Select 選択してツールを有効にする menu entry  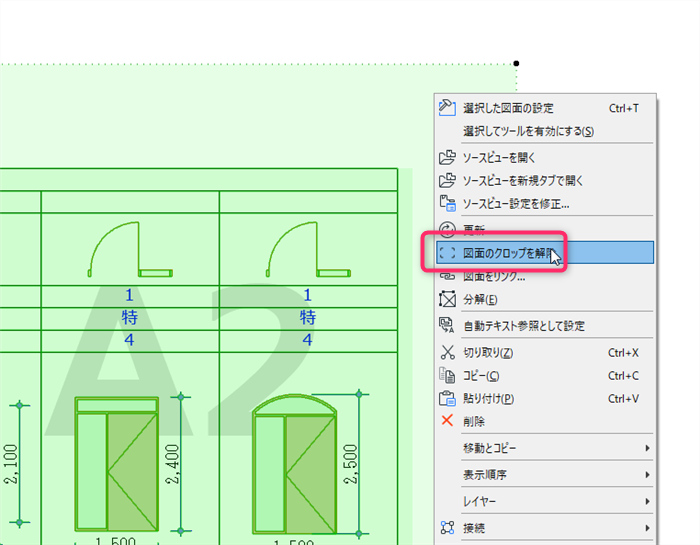545,131
